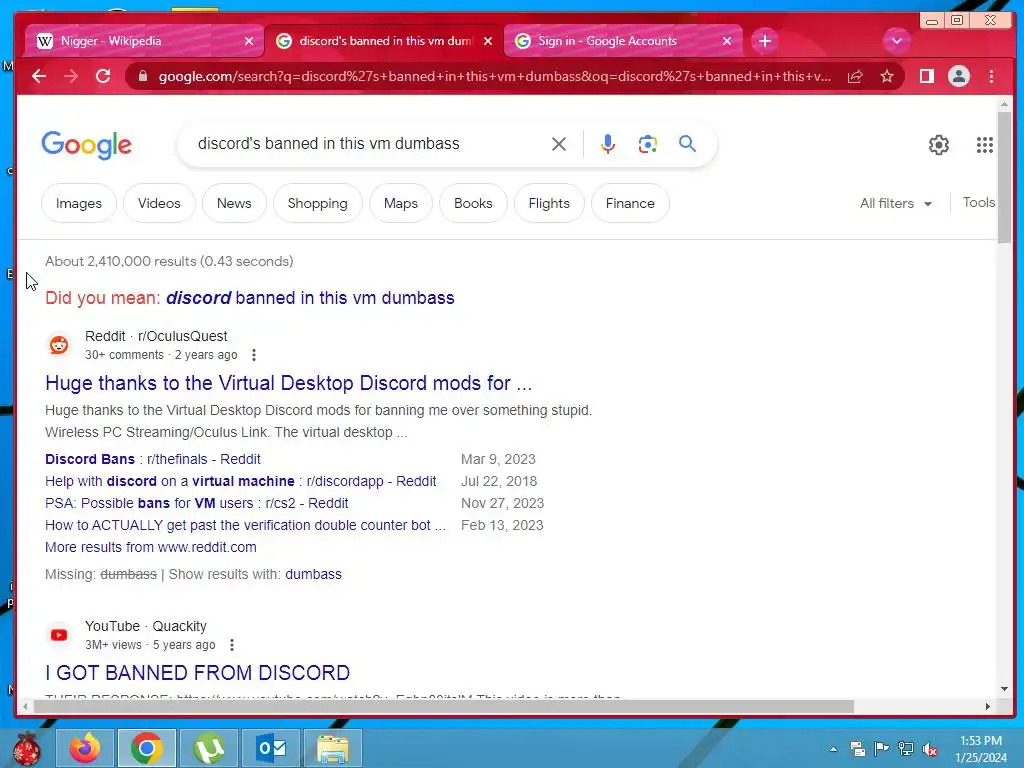Click the Reddit favicon of first result
The height and width of the screenshot is (768, 1024).
[59, 345]
